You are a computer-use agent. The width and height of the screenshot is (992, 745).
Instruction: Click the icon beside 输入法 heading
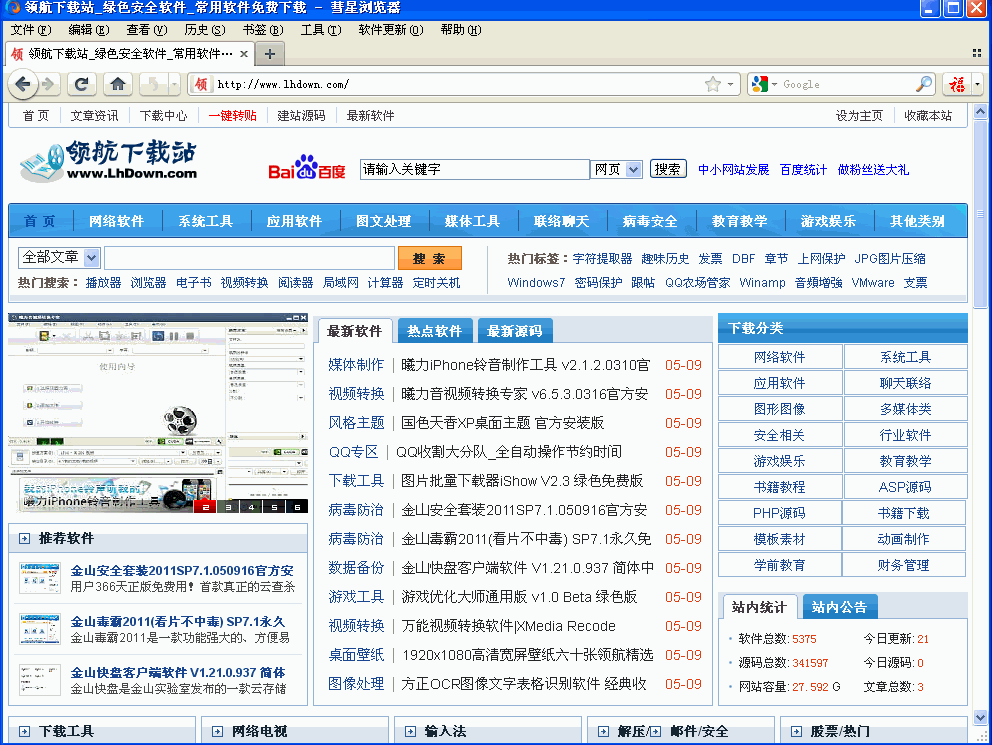tap(410, 731)
